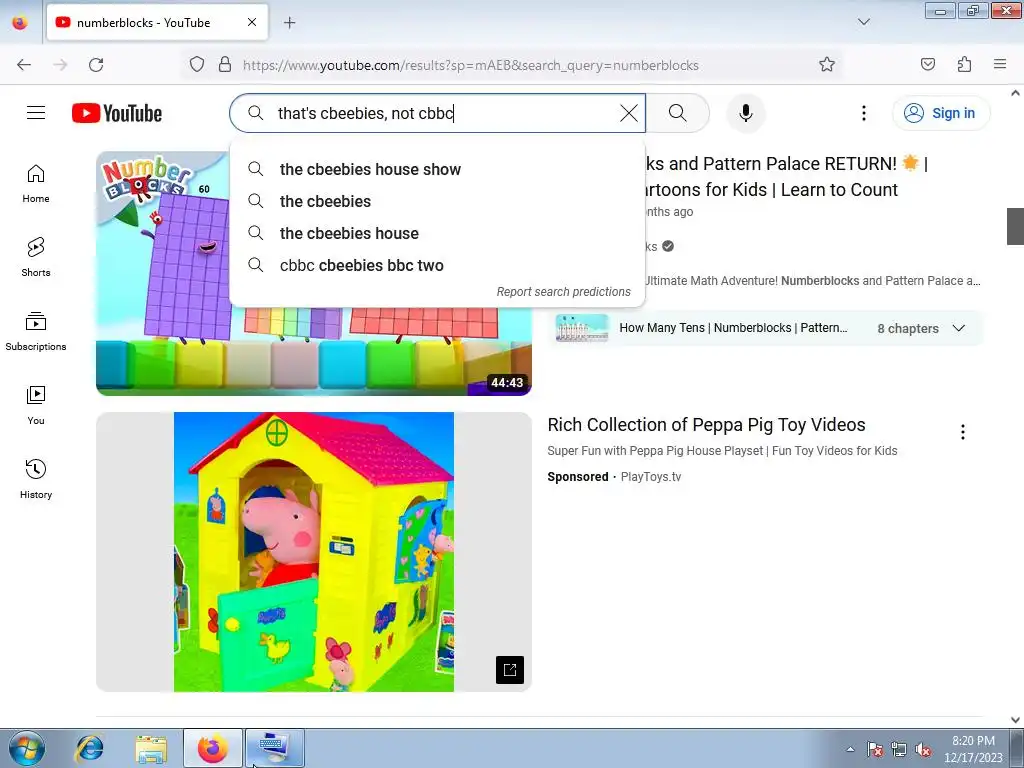The height and width of the screenshot is (768, 1024).
Task: Open History in sidebar
Action: point(36,479)
